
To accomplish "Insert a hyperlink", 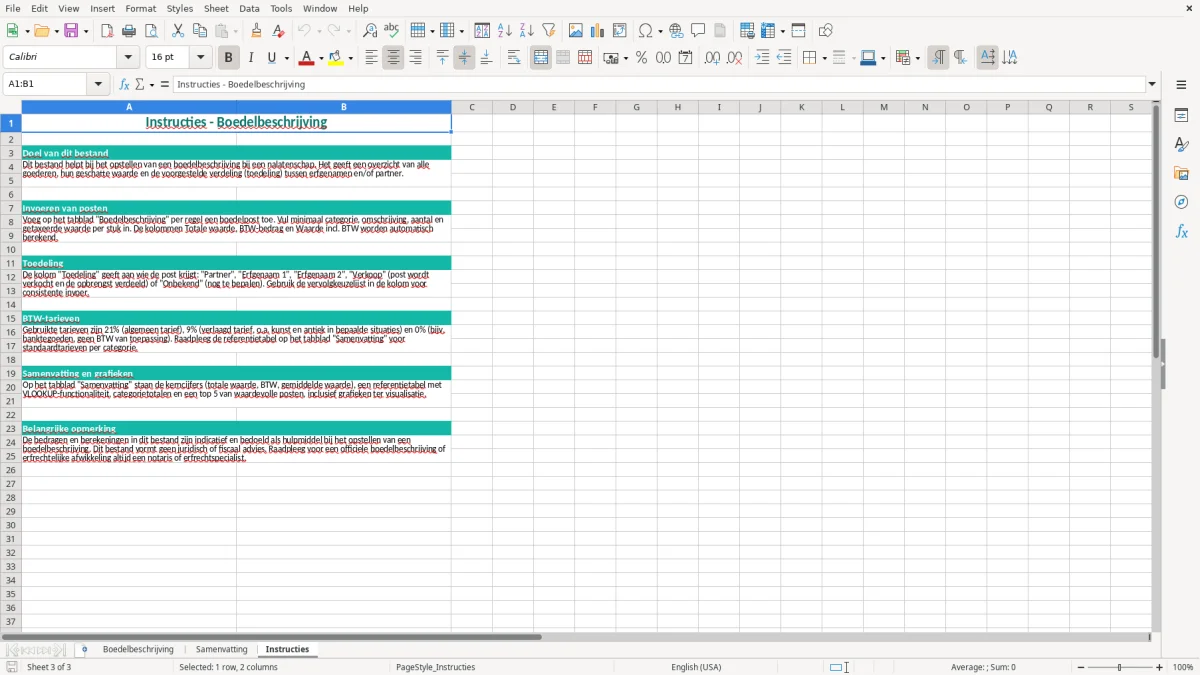I will (676, 31).
